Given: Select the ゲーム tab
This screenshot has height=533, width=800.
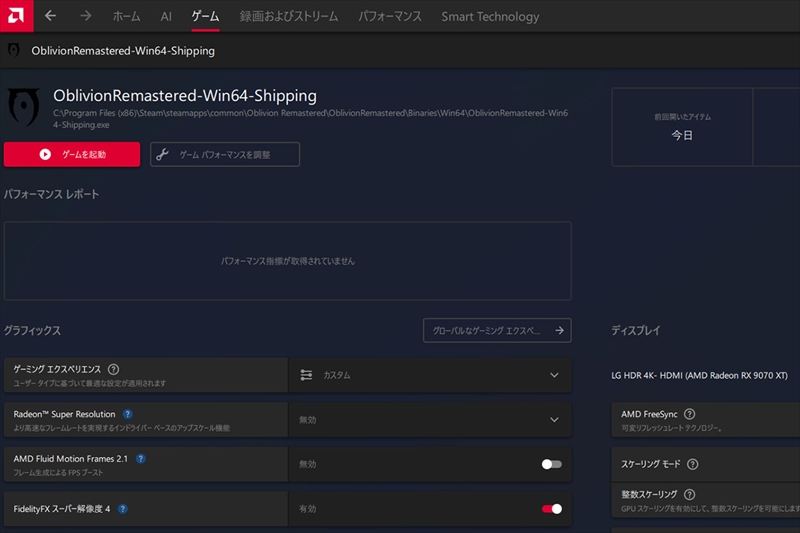Looking at the screenshot, I should [205, 16].
